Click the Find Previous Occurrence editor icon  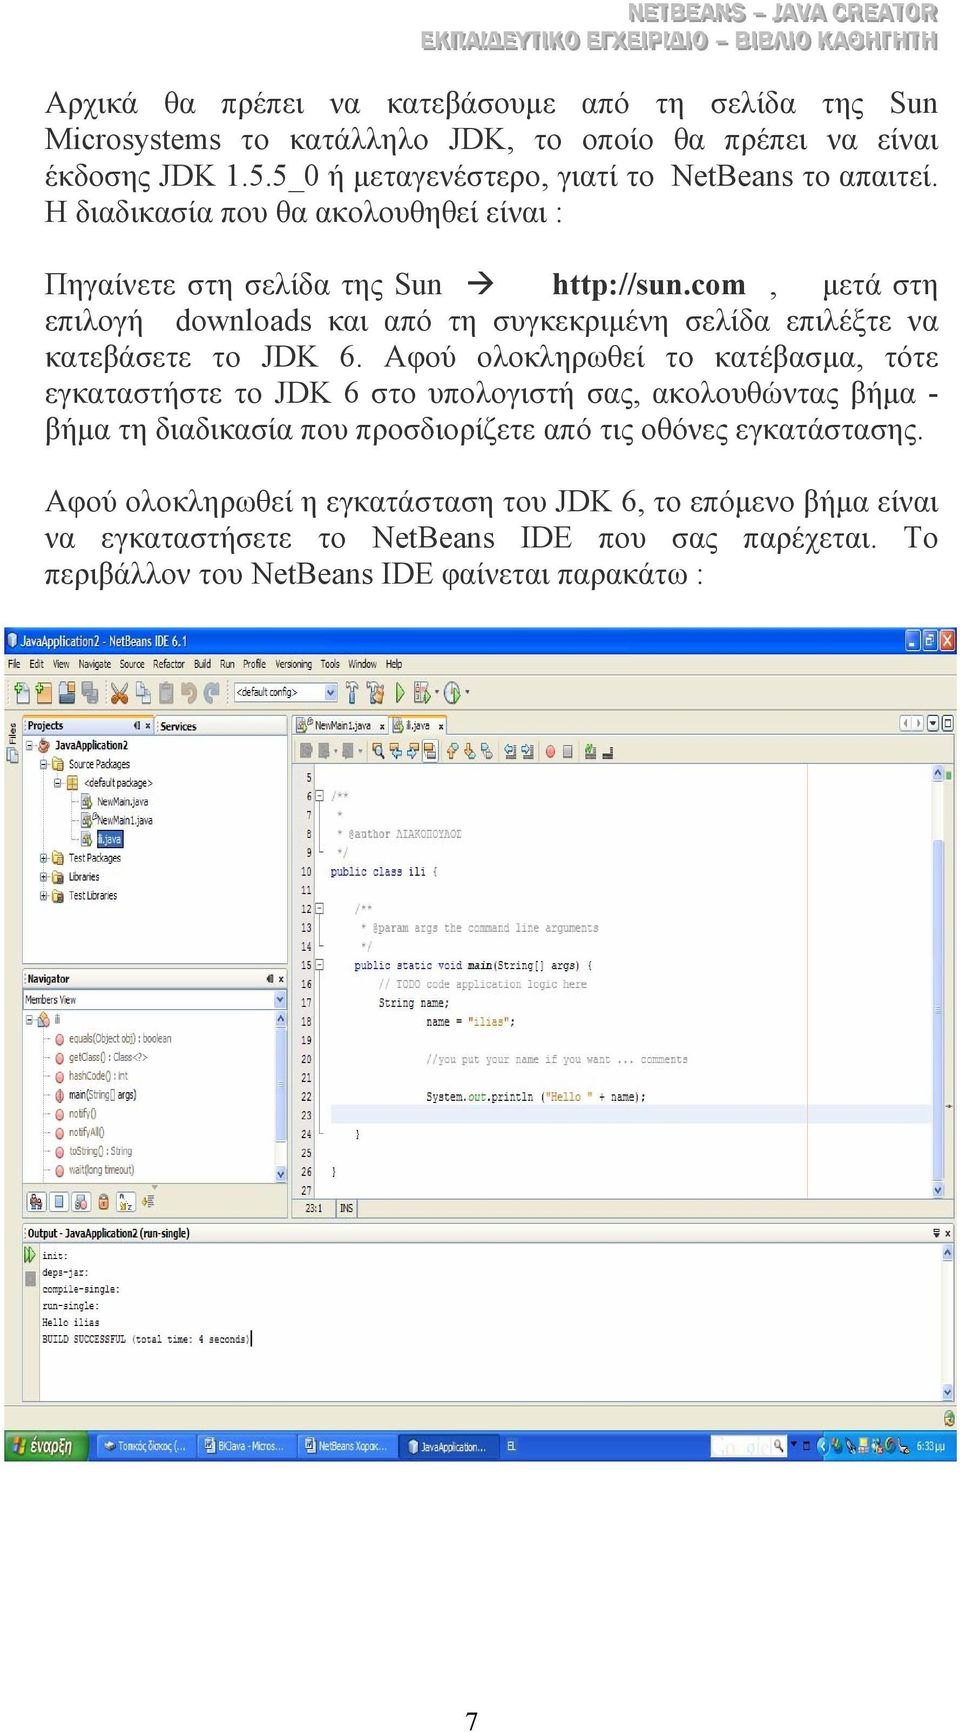395,751
